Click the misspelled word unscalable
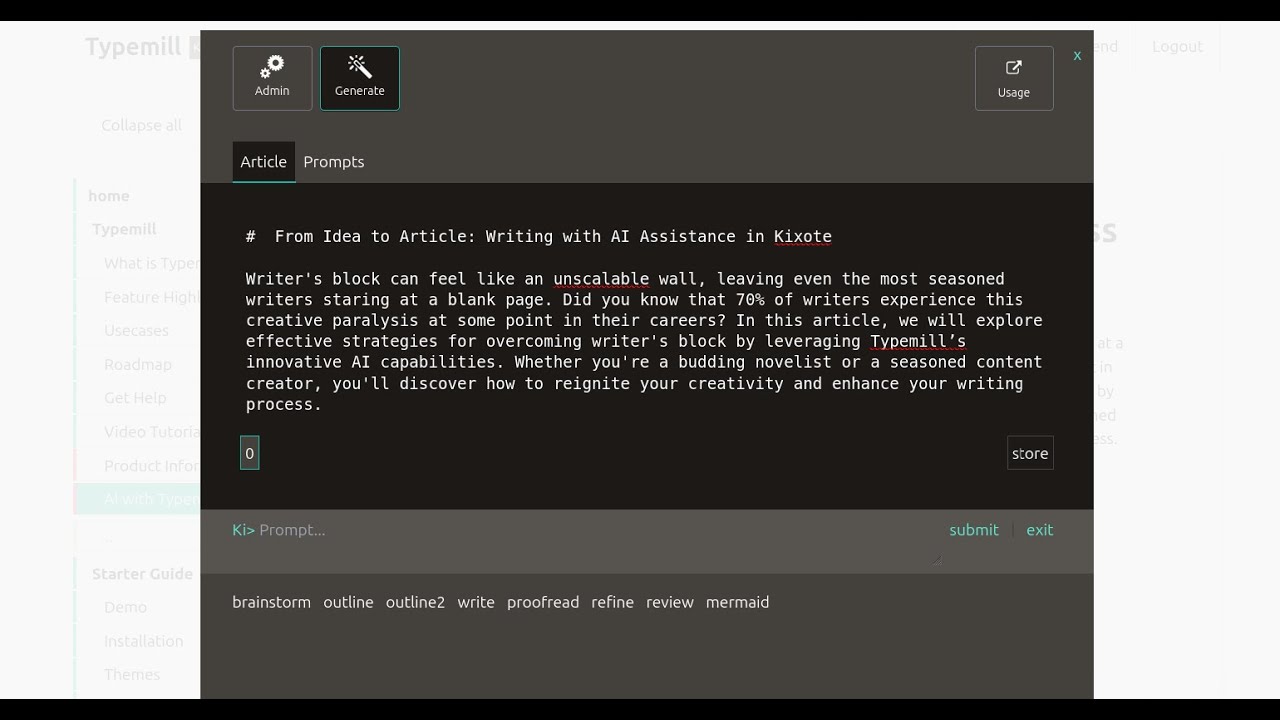Image resolution: width=1280 pixels, height=720 pixels. [x=601, y=279]
